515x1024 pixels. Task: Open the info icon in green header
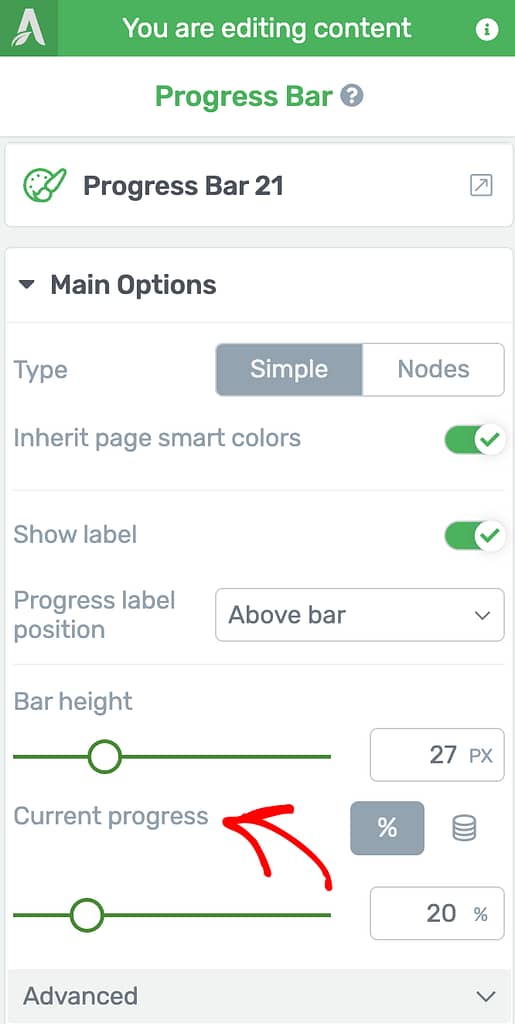(486, 29)
